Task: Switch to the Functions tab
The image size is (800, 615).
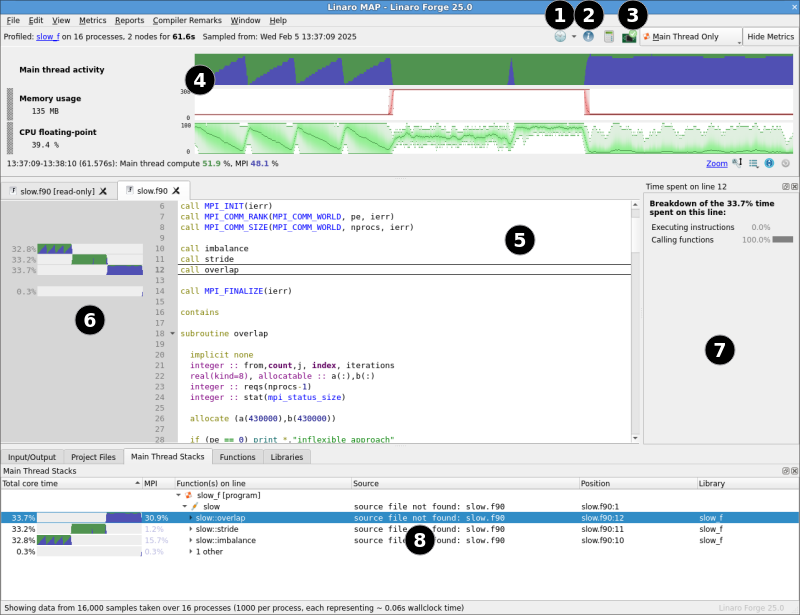Action: click(237, 457)
